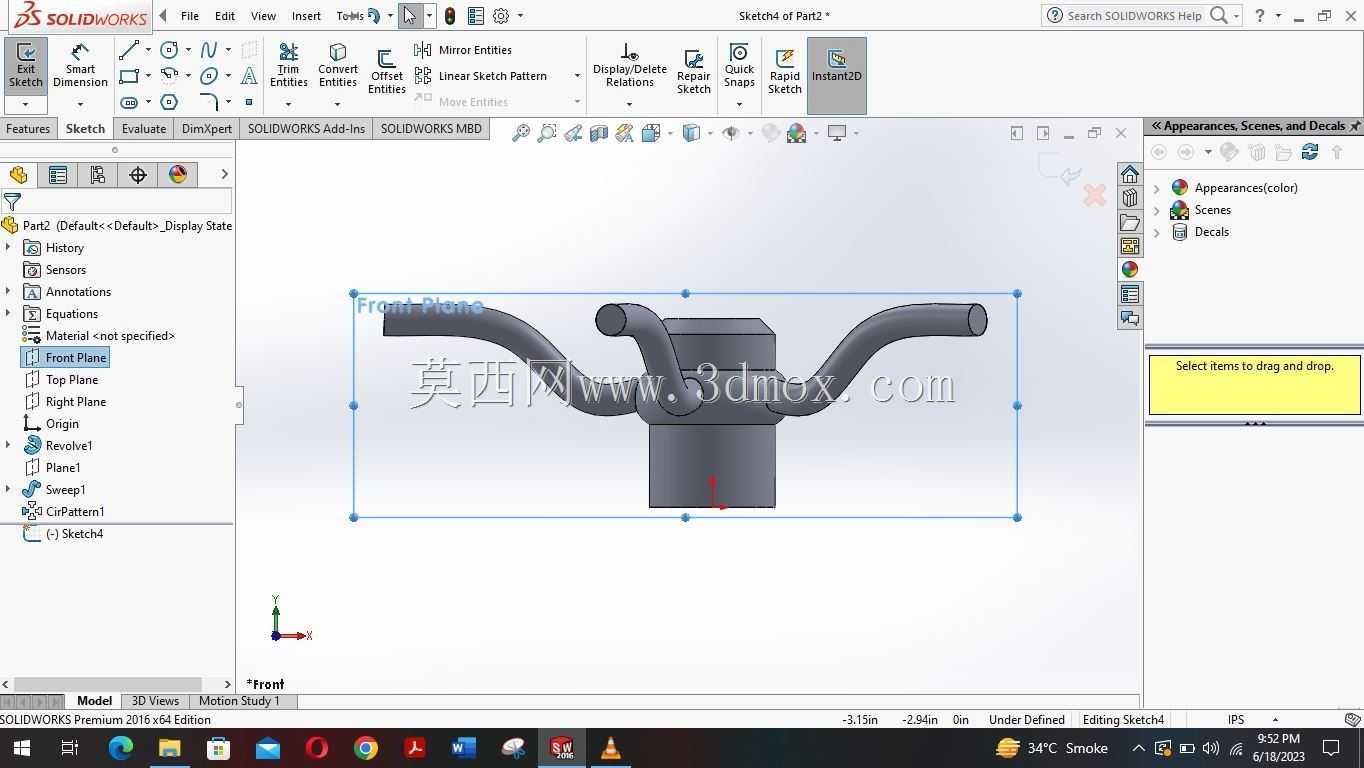Image resolution: width=1364 pixels, height=768 pixels.
Task: Click the Rapid Sketch tool
Action: [785, 72]
